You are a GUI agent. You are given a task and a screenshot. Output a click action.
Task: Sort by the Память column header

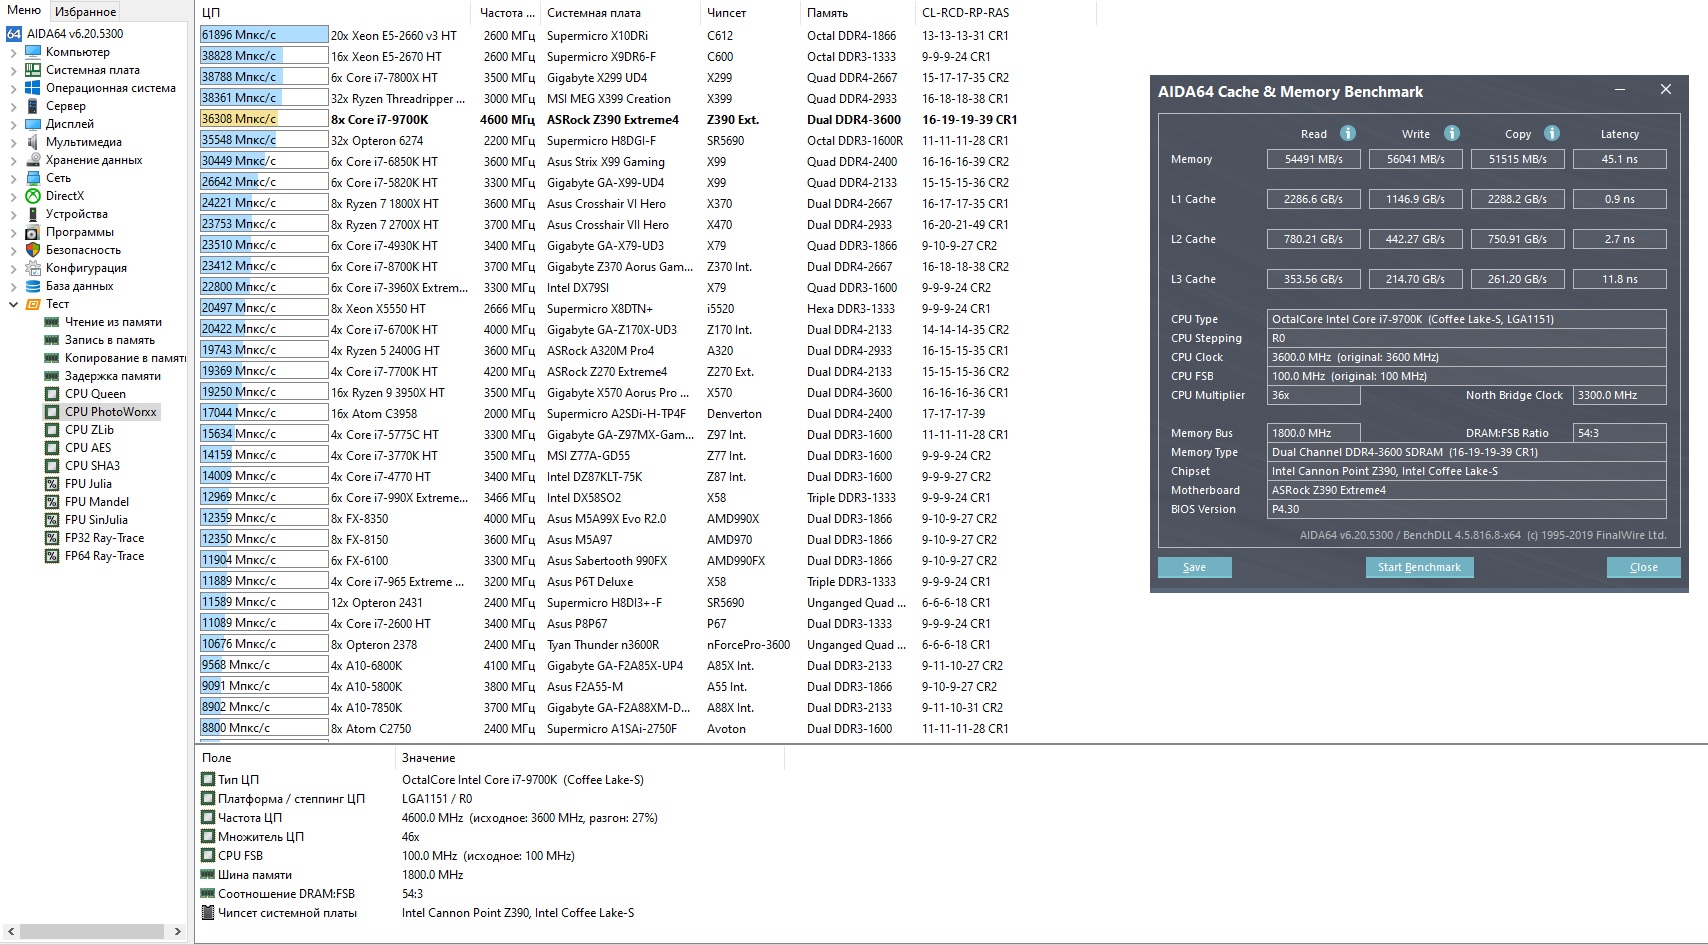point(857,13)
